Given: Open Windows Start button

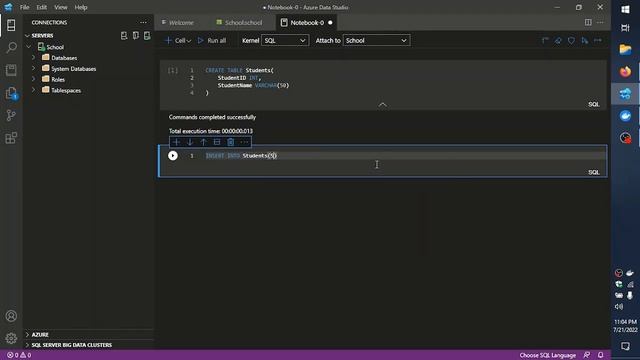Looking at the screenshot, I should (625, 9).
